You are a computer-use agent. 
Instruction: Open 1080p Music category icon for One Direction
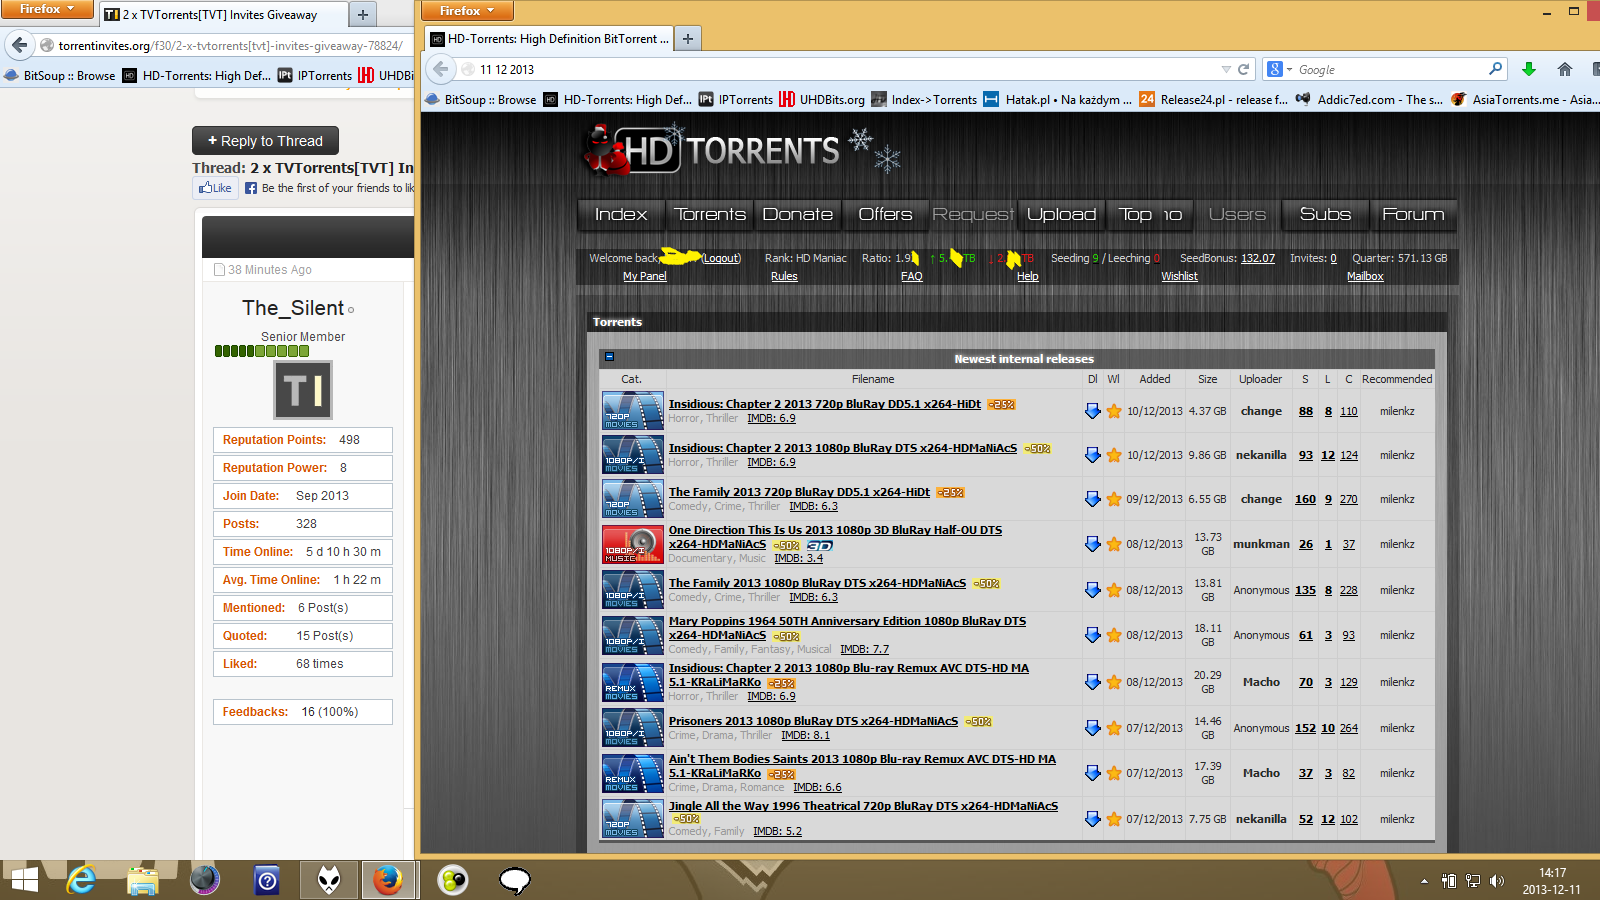(x=633, y=545)
